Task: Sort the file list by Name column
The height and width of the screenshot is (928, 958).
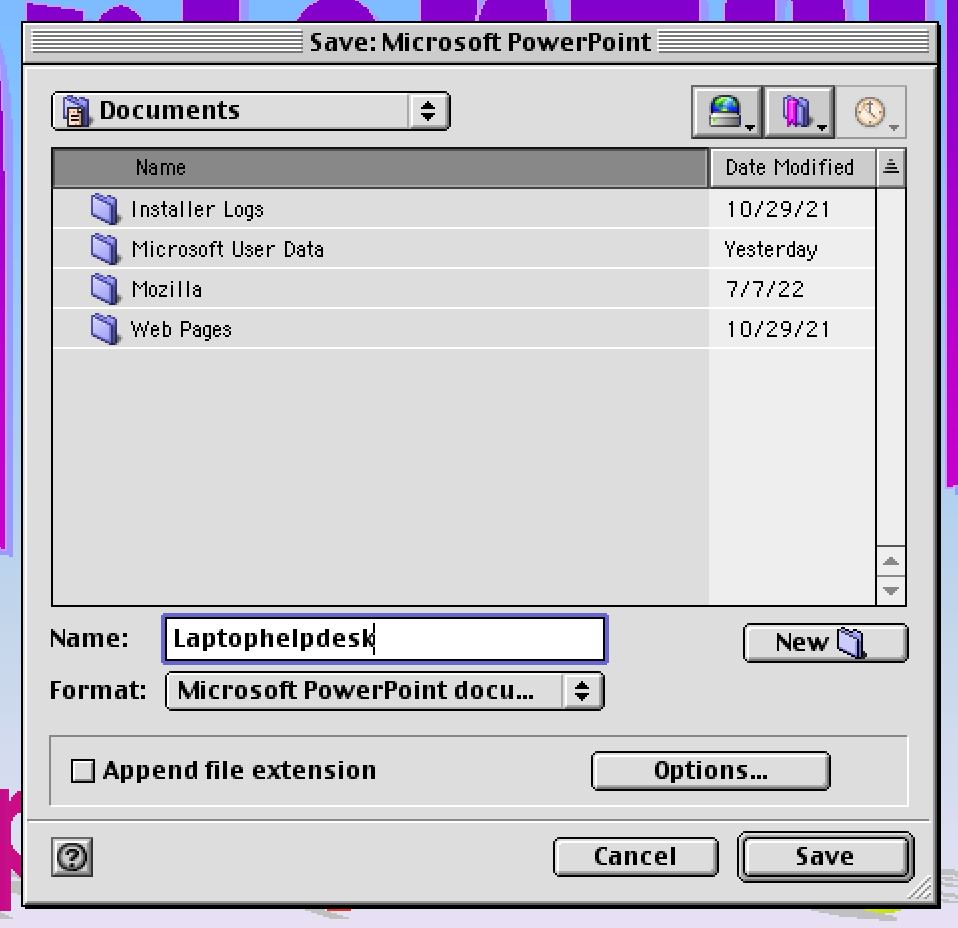Action: (x=380, y=168)
